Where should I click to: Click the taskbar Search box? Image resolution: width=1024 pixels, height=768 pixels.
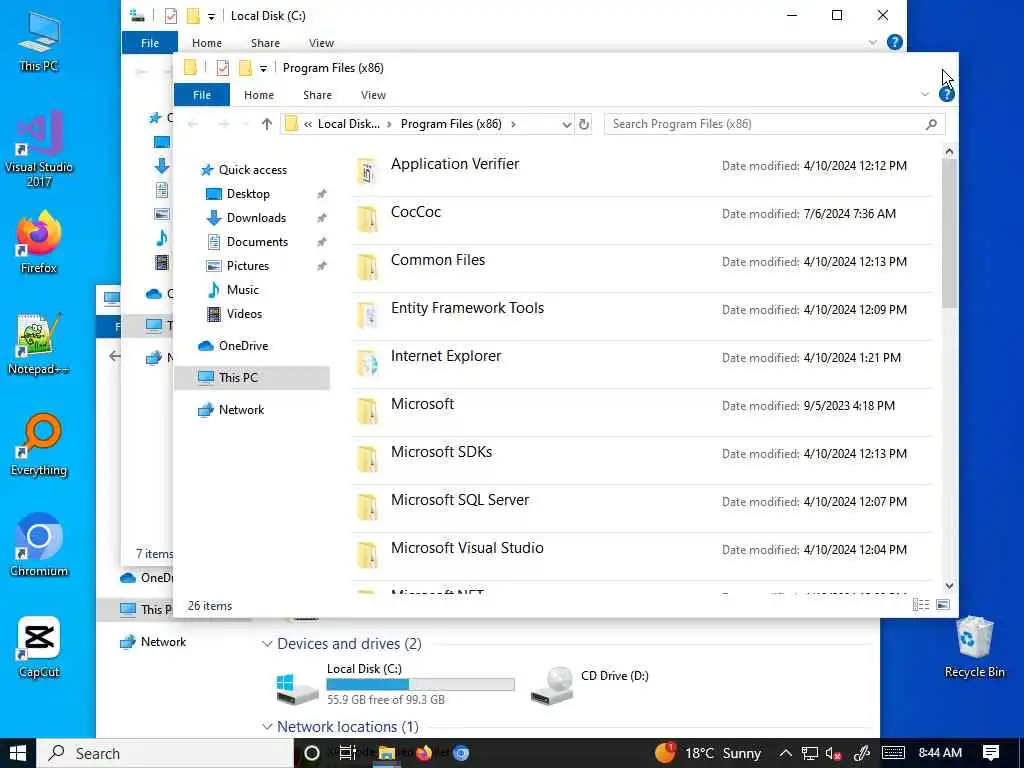166,753
